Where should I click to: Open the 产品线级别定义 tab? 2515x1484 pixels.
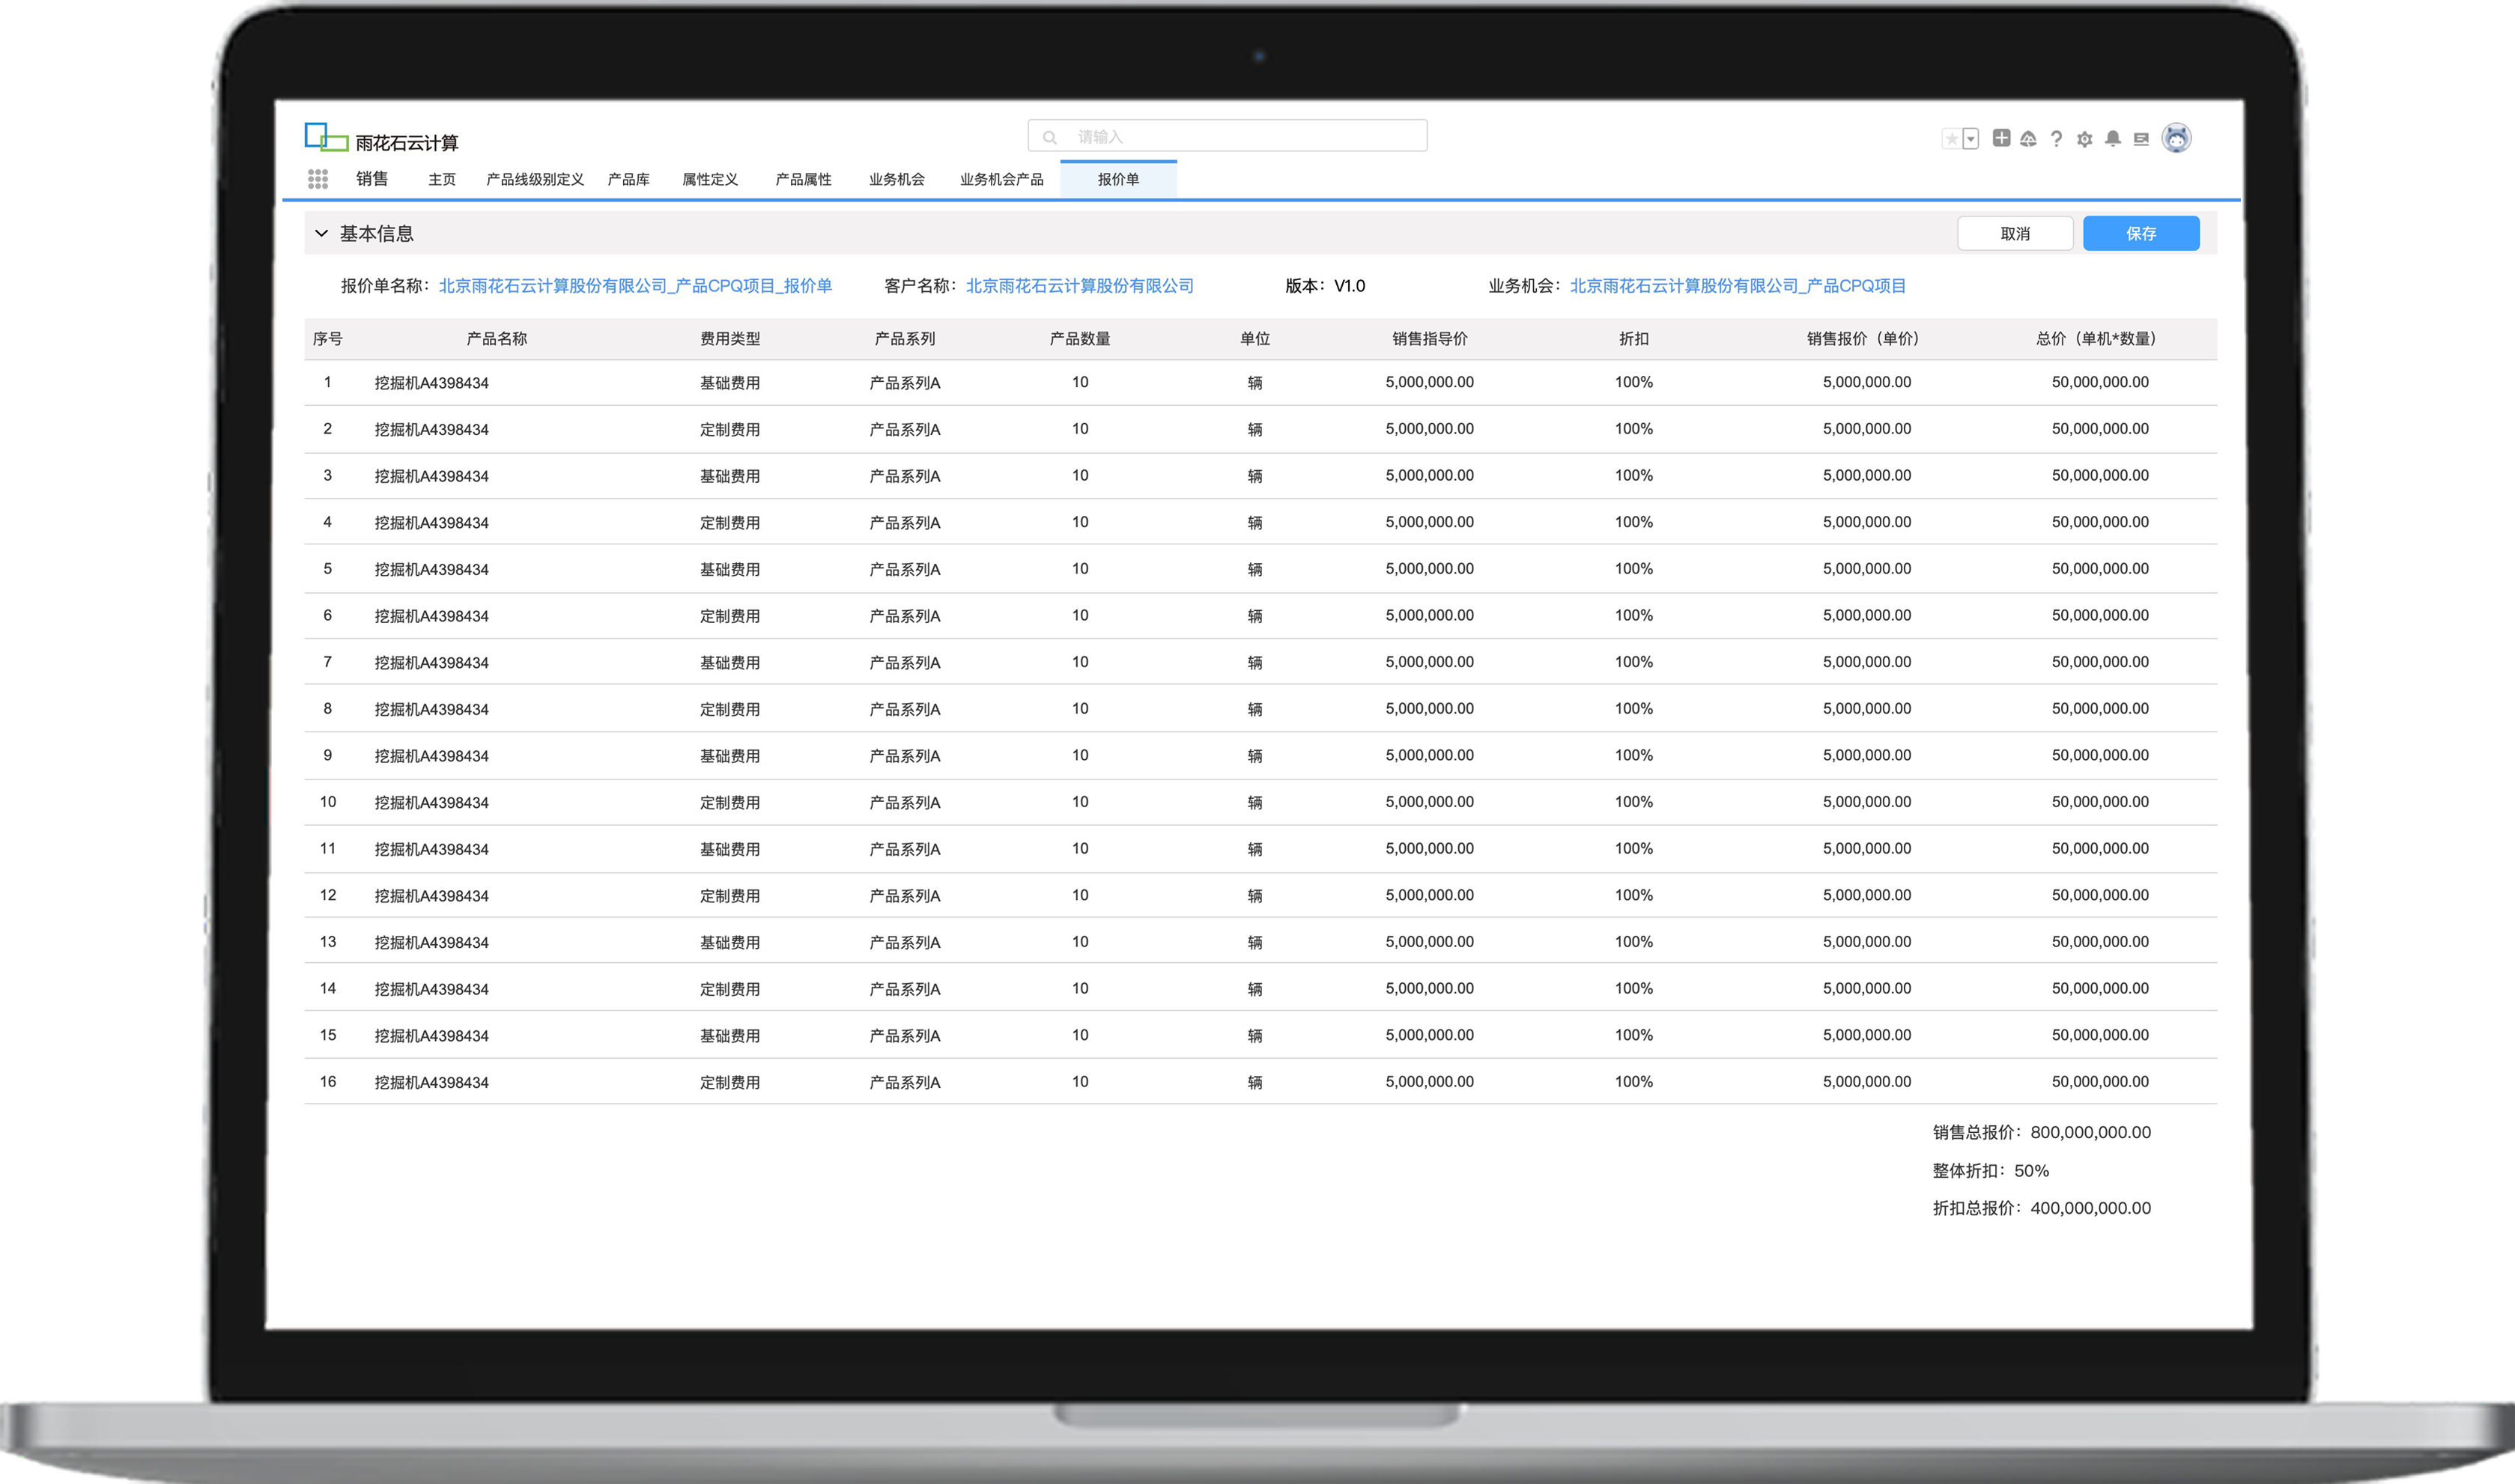[x=535, y=179]
